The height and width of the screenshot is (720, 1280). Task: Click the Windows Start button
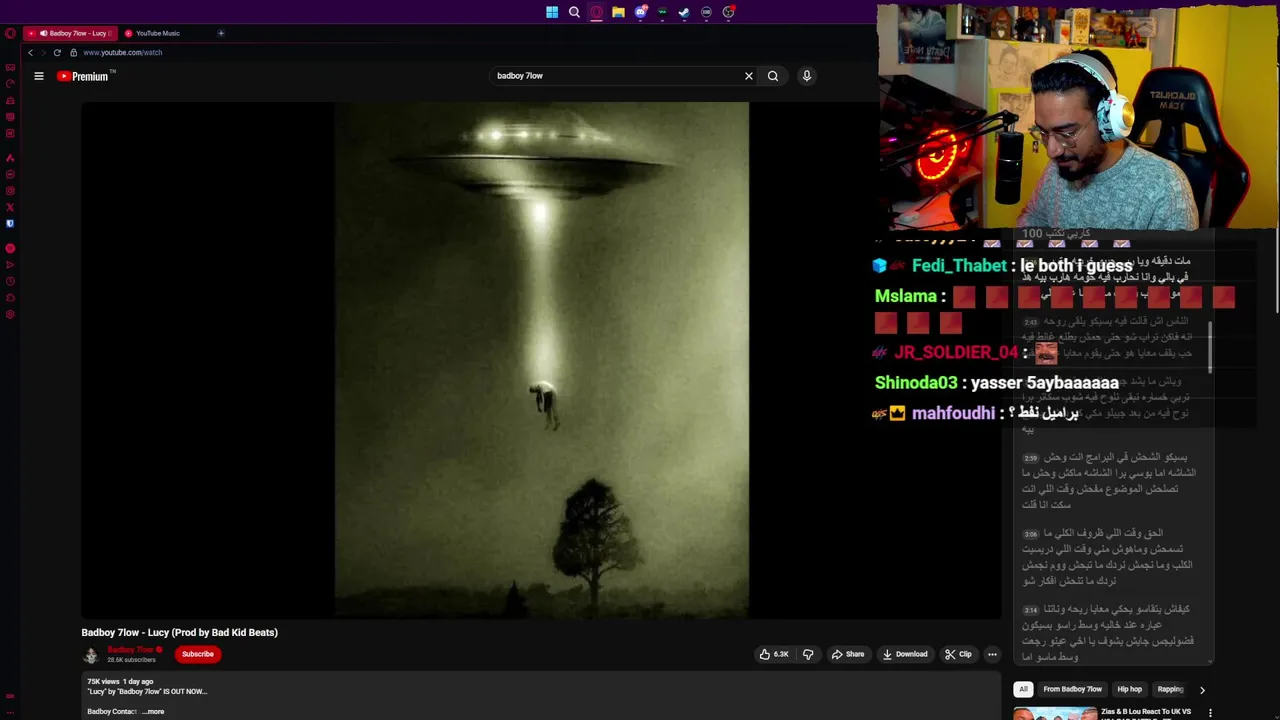pos(552,12)
